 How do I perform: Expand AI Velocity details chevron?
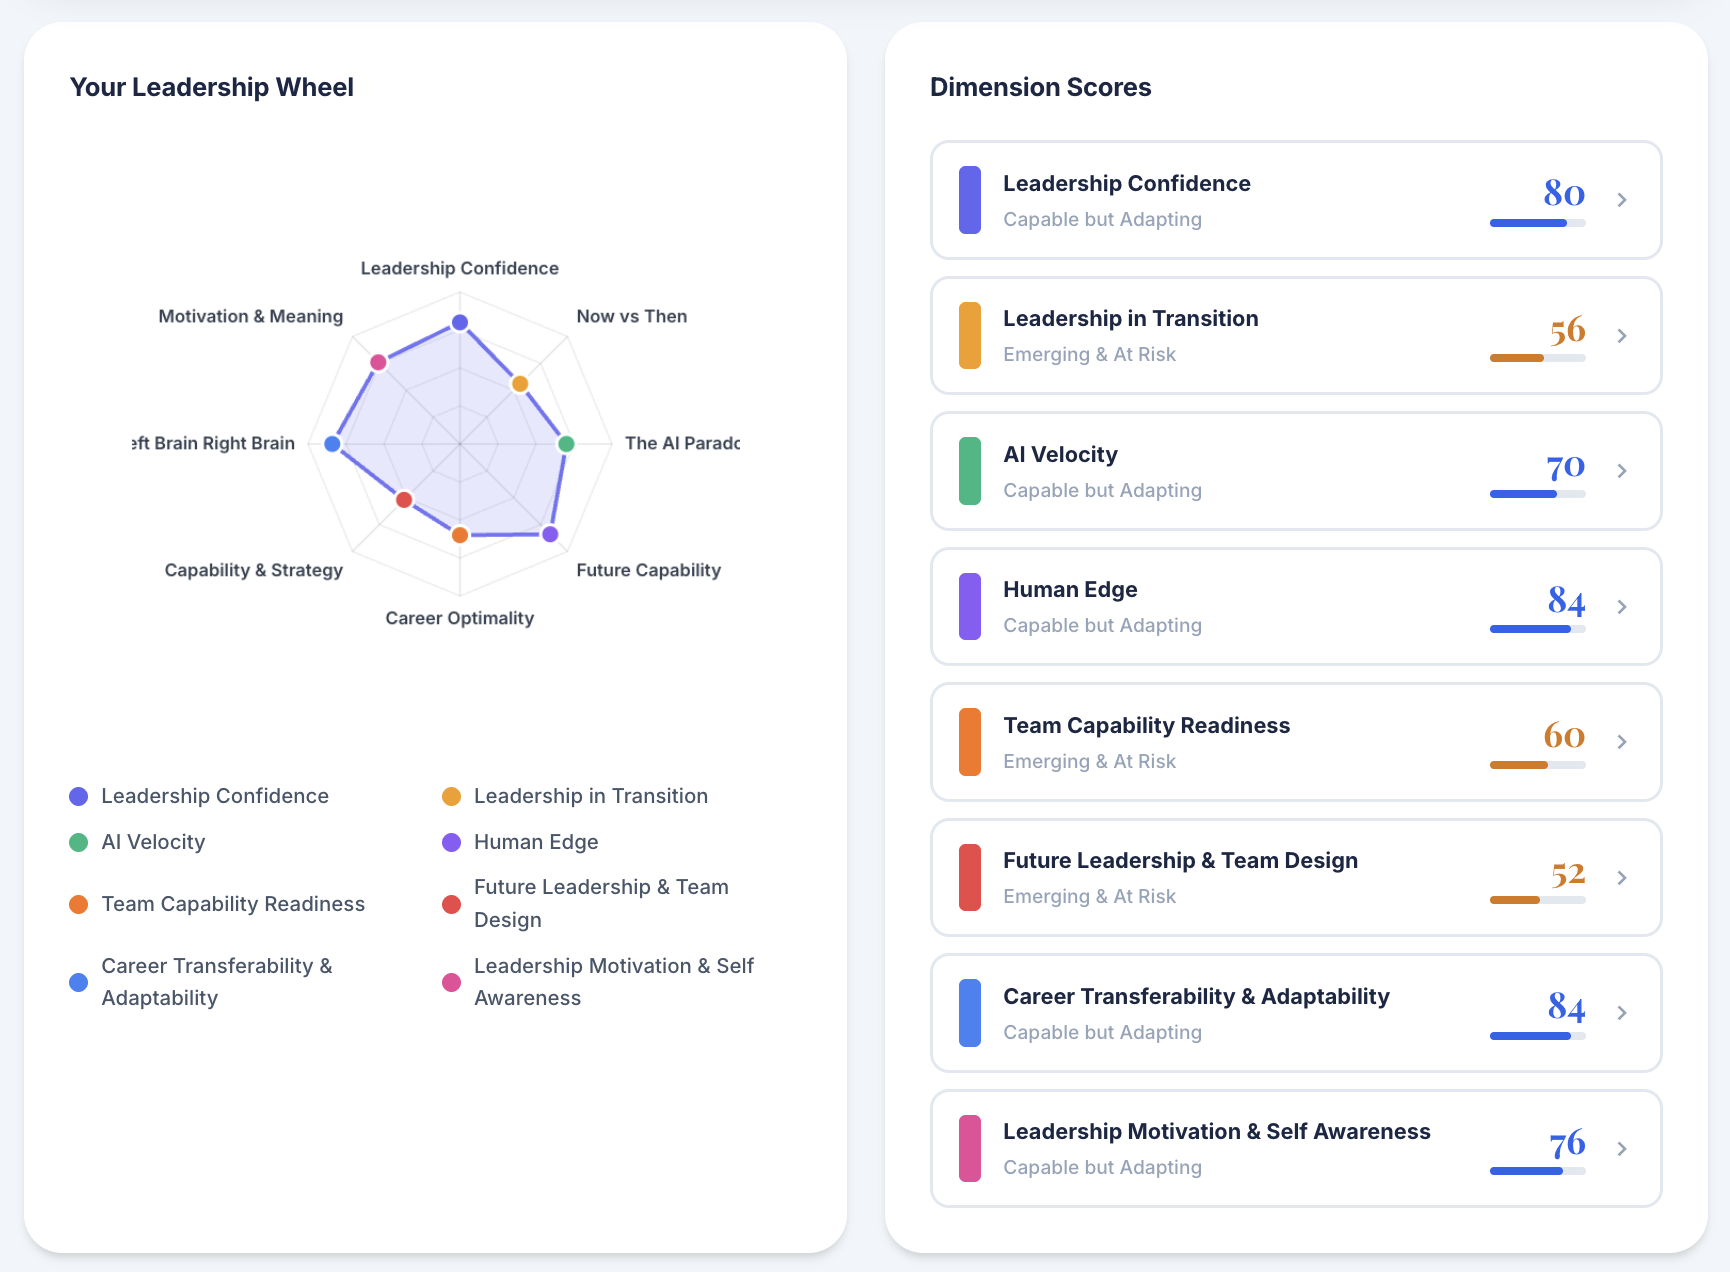pos(1621,471)
